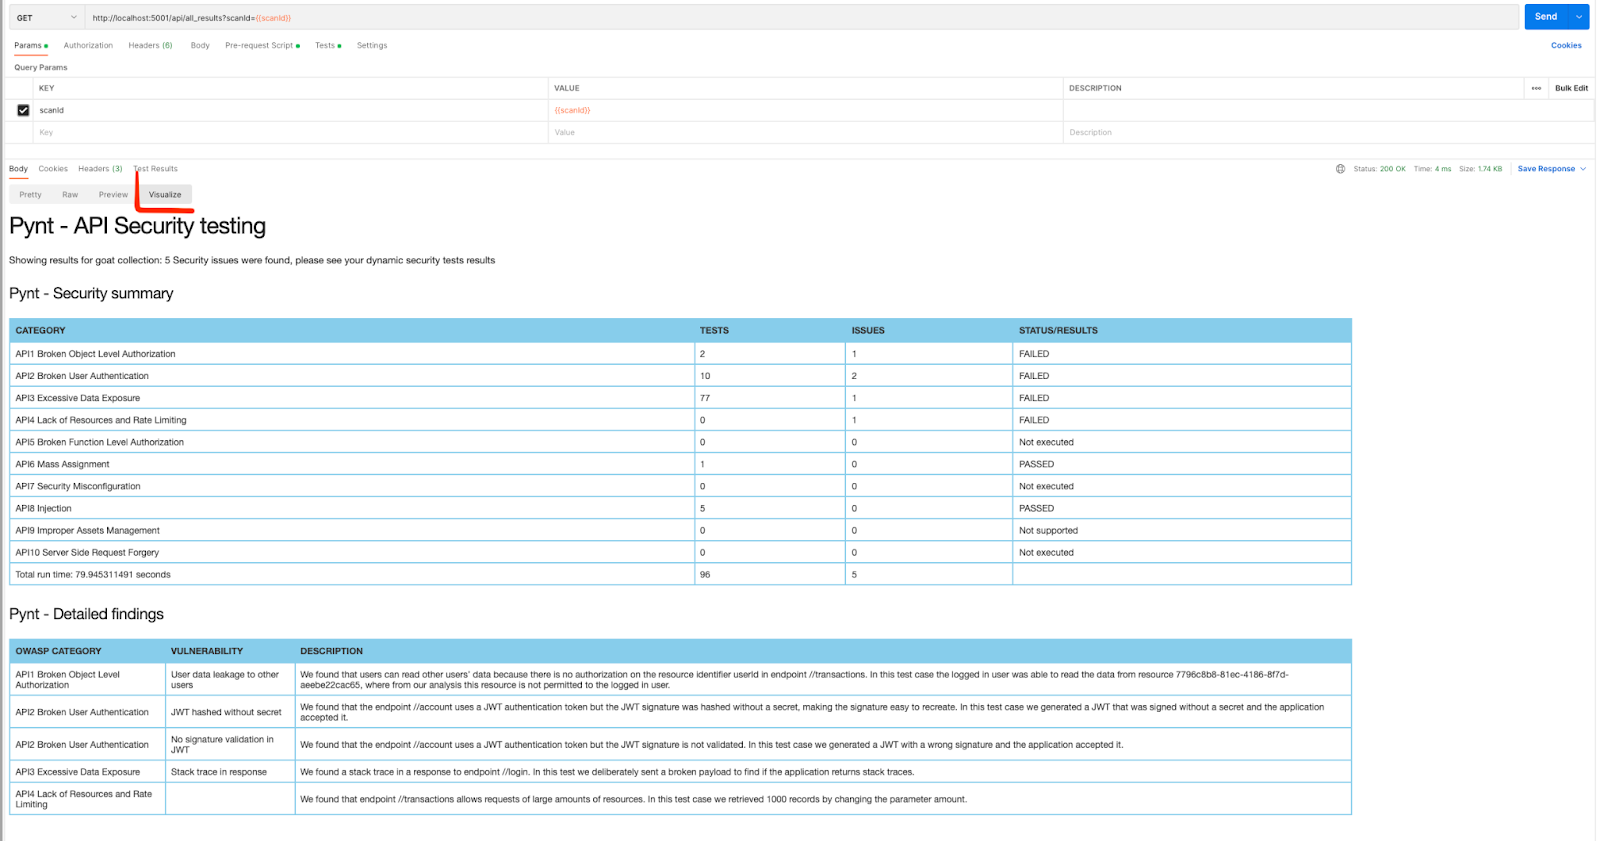Viewport: 1600px width, 841px height.
Task: Click the 'Not supported' status cell
Action: [x=1181, y=530]
